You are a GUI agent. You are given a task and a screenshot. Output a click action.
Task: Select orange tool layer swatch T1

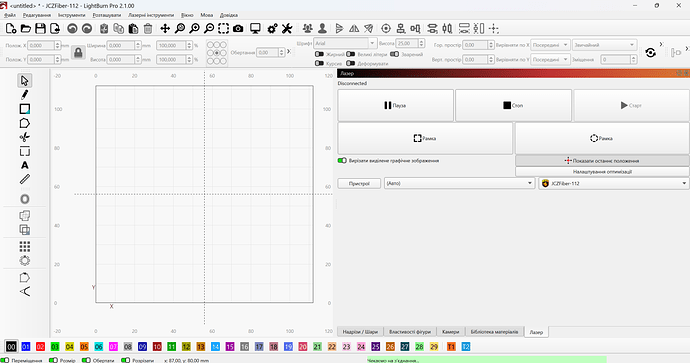coord(451,347)
